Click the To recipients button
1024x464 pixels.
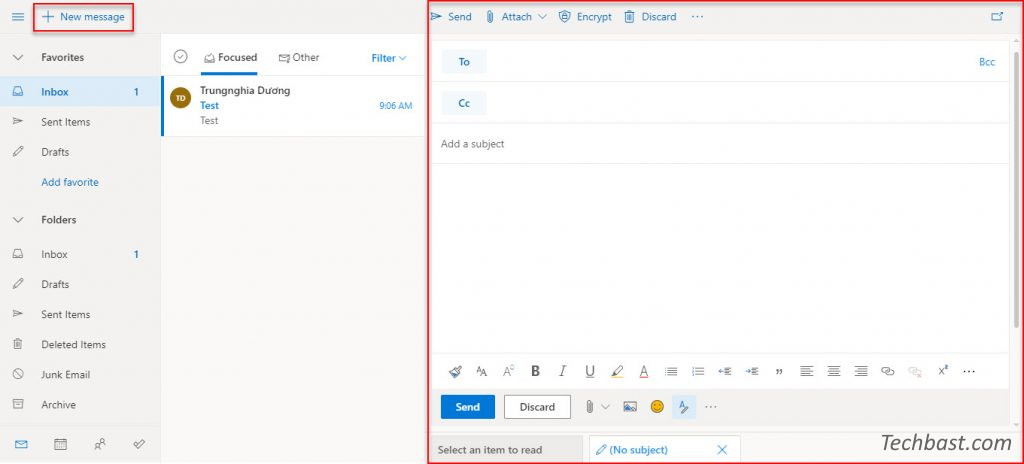(x=464, y=61)
